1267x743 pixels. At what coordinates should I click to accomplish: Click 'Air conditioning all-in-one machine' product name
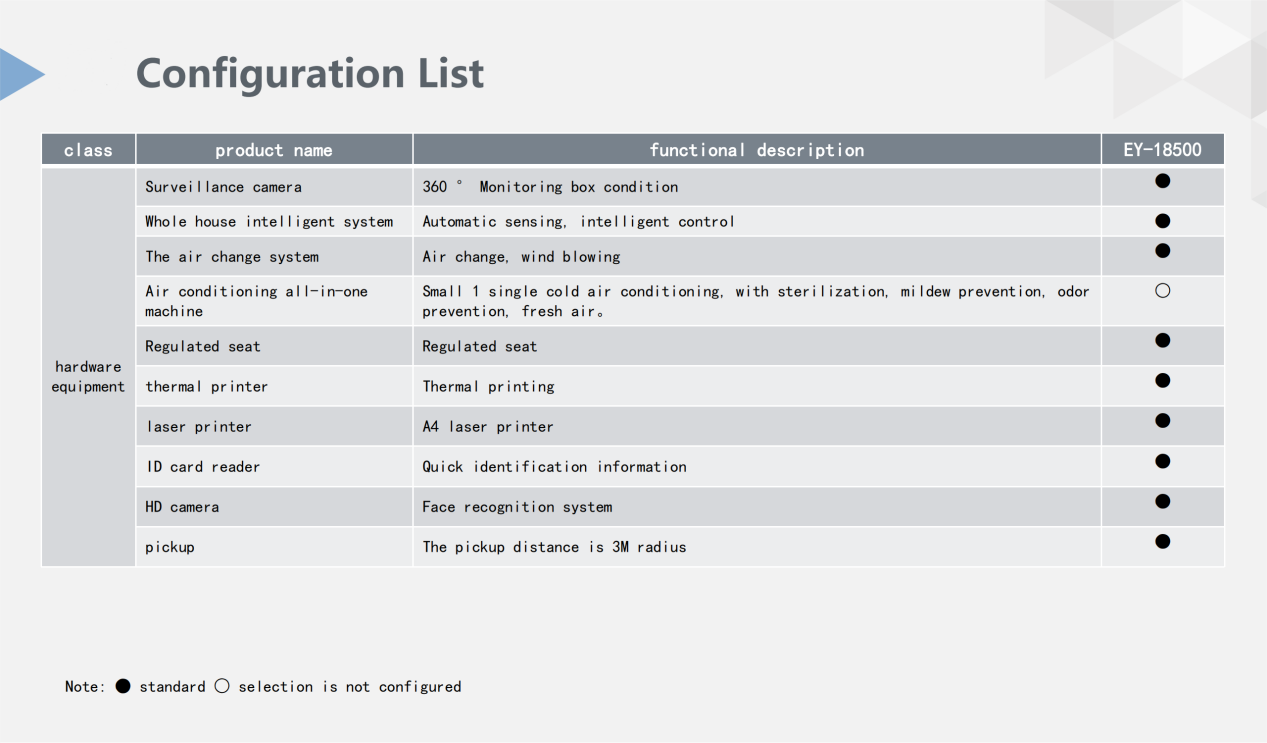pyautogui.click(x=256, y=301)
